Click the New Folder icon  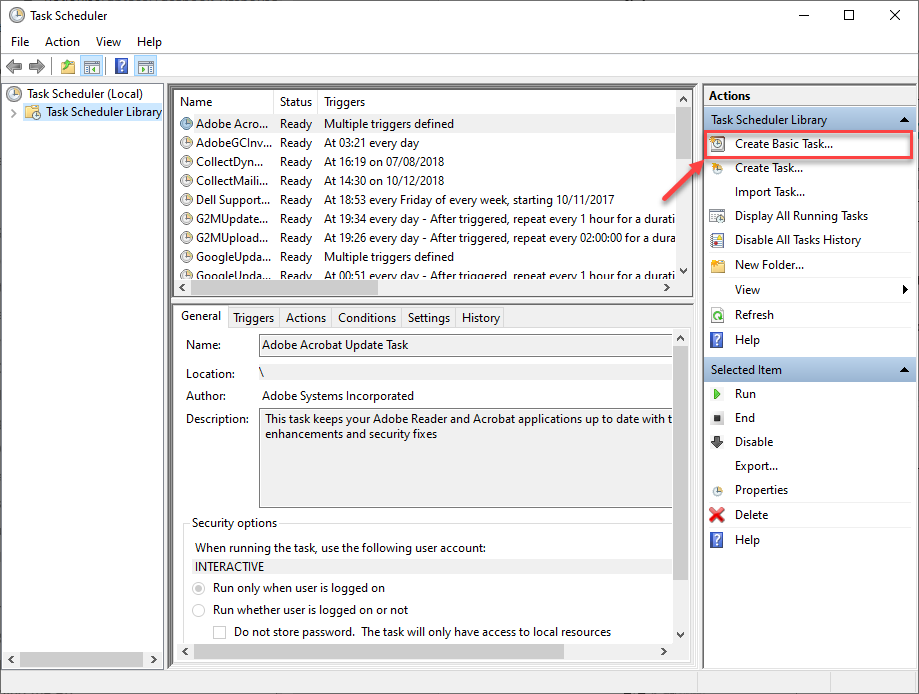coord(717,266)
